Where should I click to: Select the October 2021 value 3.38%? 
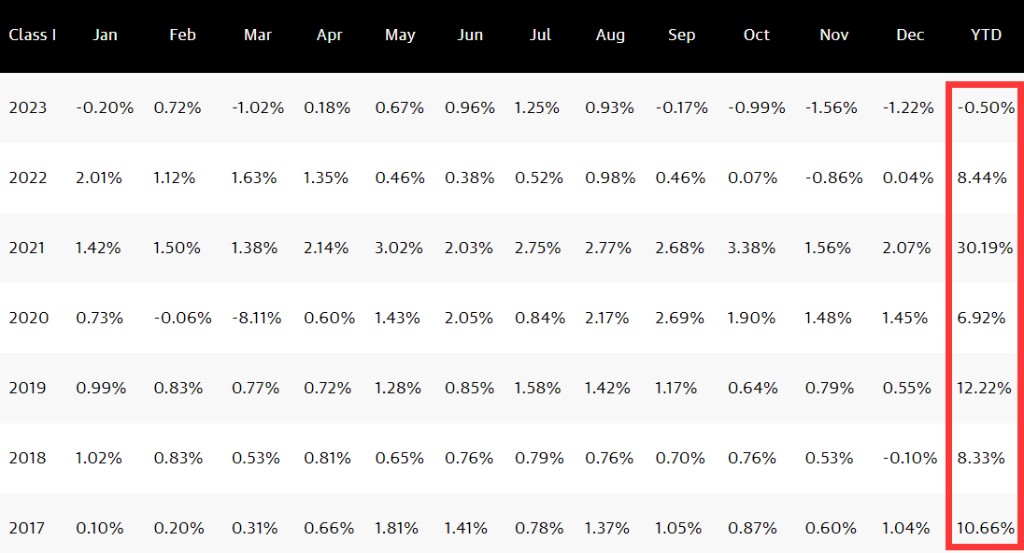point(757,248)
